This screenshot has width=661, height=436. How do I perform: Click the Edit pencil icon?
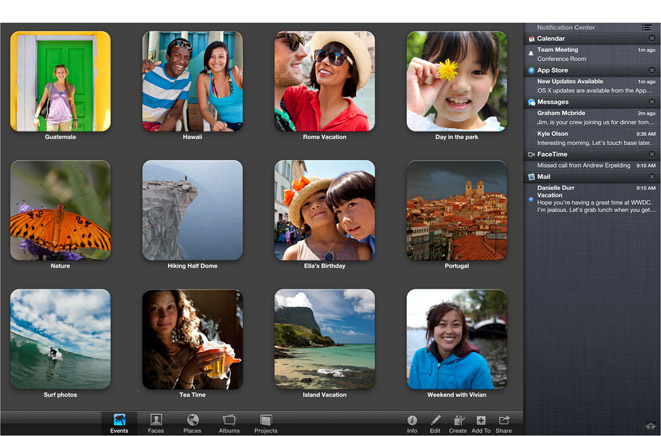435,422
